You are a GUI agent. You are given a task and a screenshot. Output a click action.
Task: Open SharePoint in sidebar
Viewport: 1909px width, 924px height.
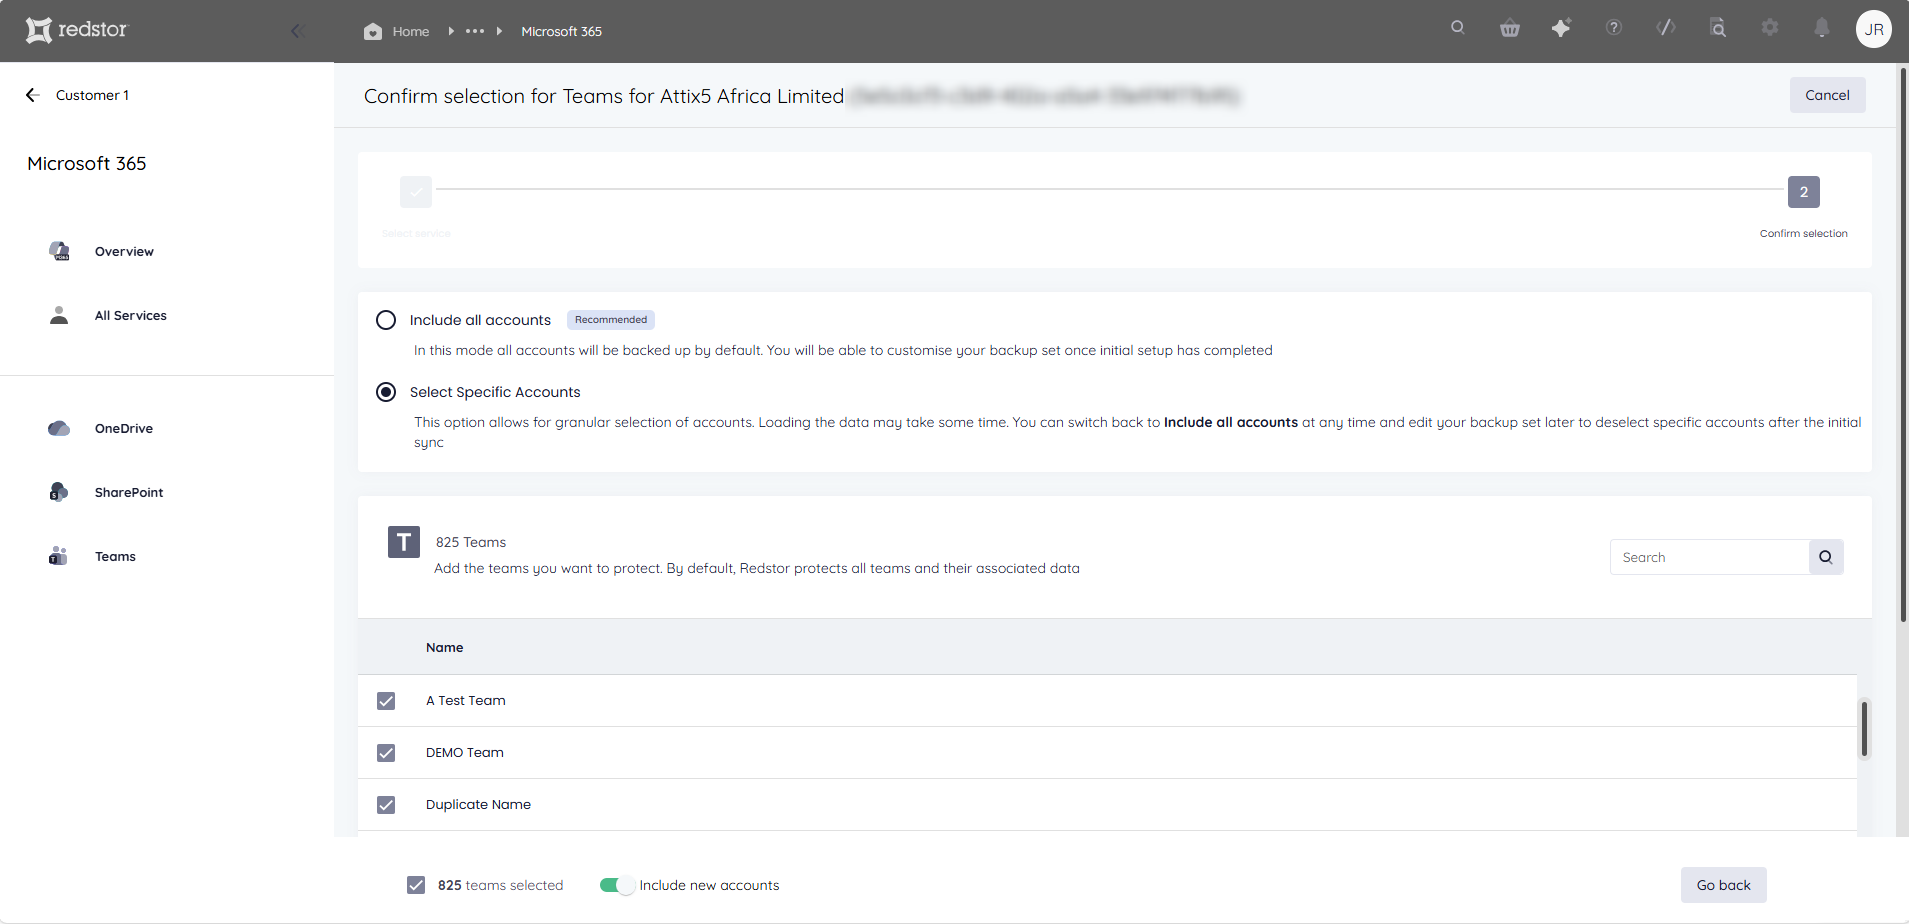129,493
